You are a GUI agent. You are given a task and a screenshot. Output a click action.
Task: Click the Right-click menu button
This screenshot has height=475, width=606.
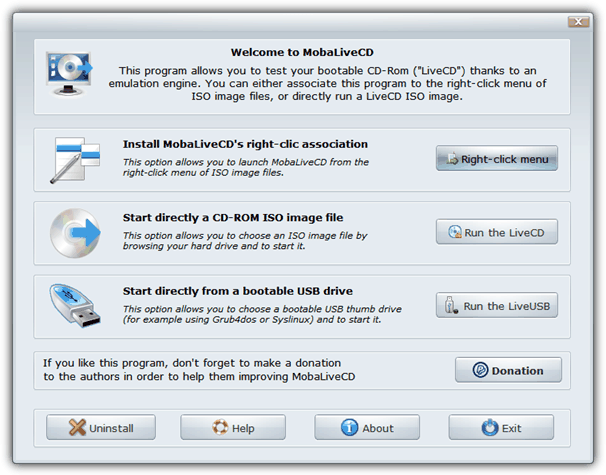[497, 158]
